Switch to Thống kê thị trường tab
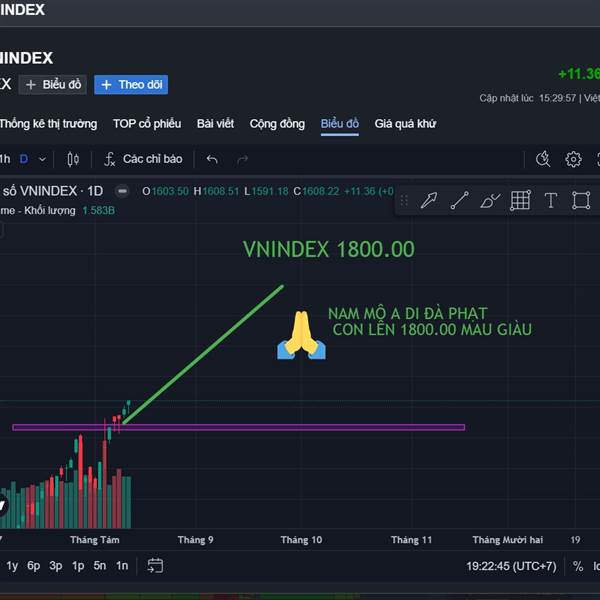600x600 pixels. (48, 124)
